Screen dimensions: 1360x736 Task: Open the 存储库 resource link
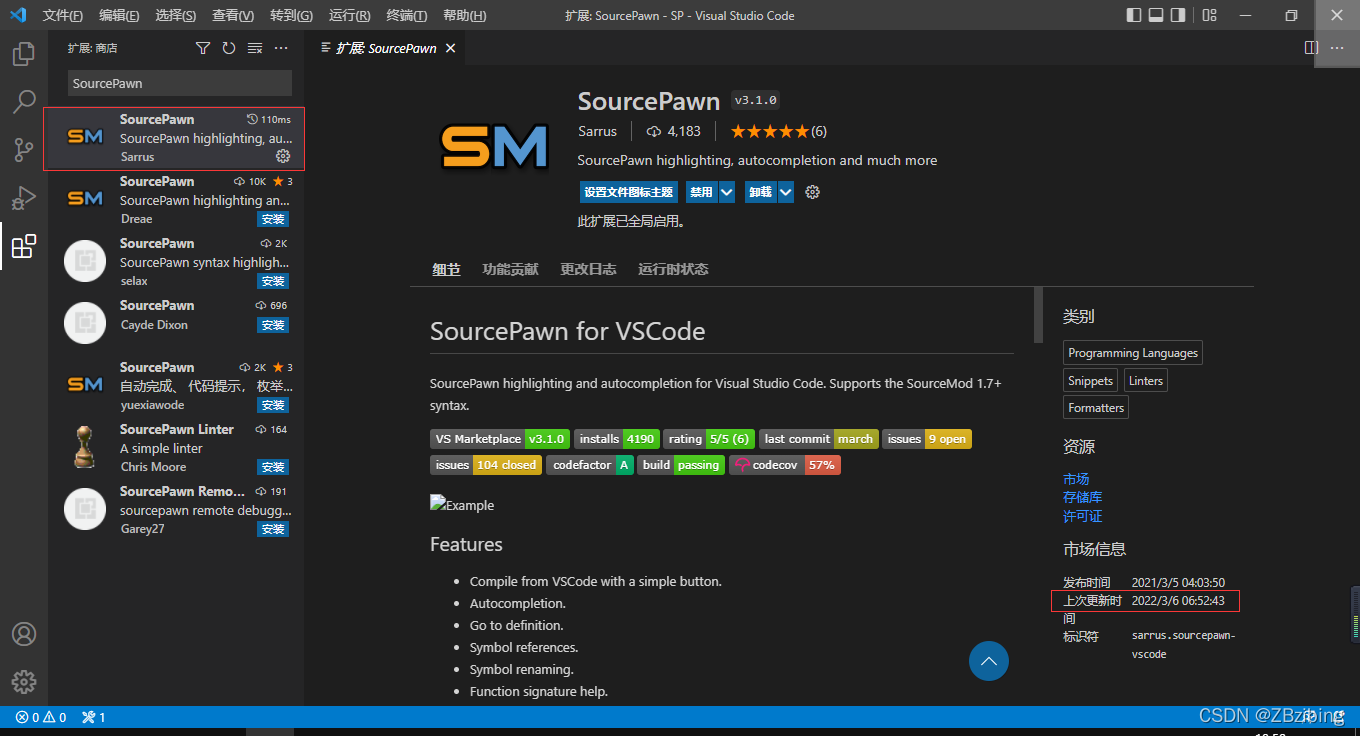point(1083,497)
